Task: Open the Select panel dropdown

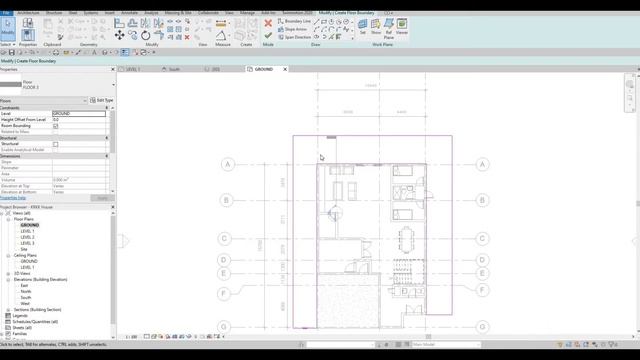Action: click(8, 44)
